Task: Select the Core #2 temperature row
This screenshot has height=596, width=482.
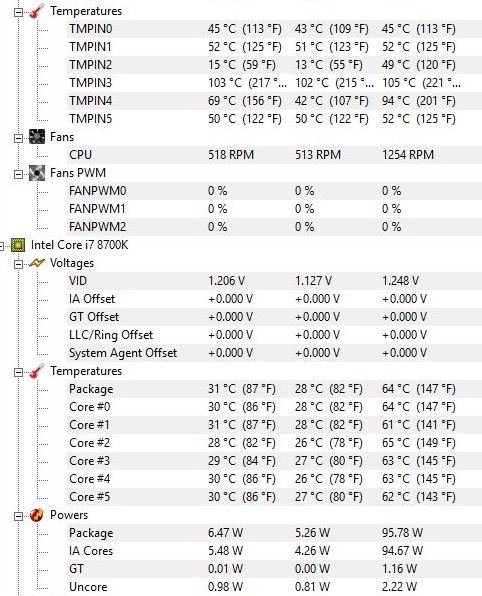Action: [x=274, y=443]
